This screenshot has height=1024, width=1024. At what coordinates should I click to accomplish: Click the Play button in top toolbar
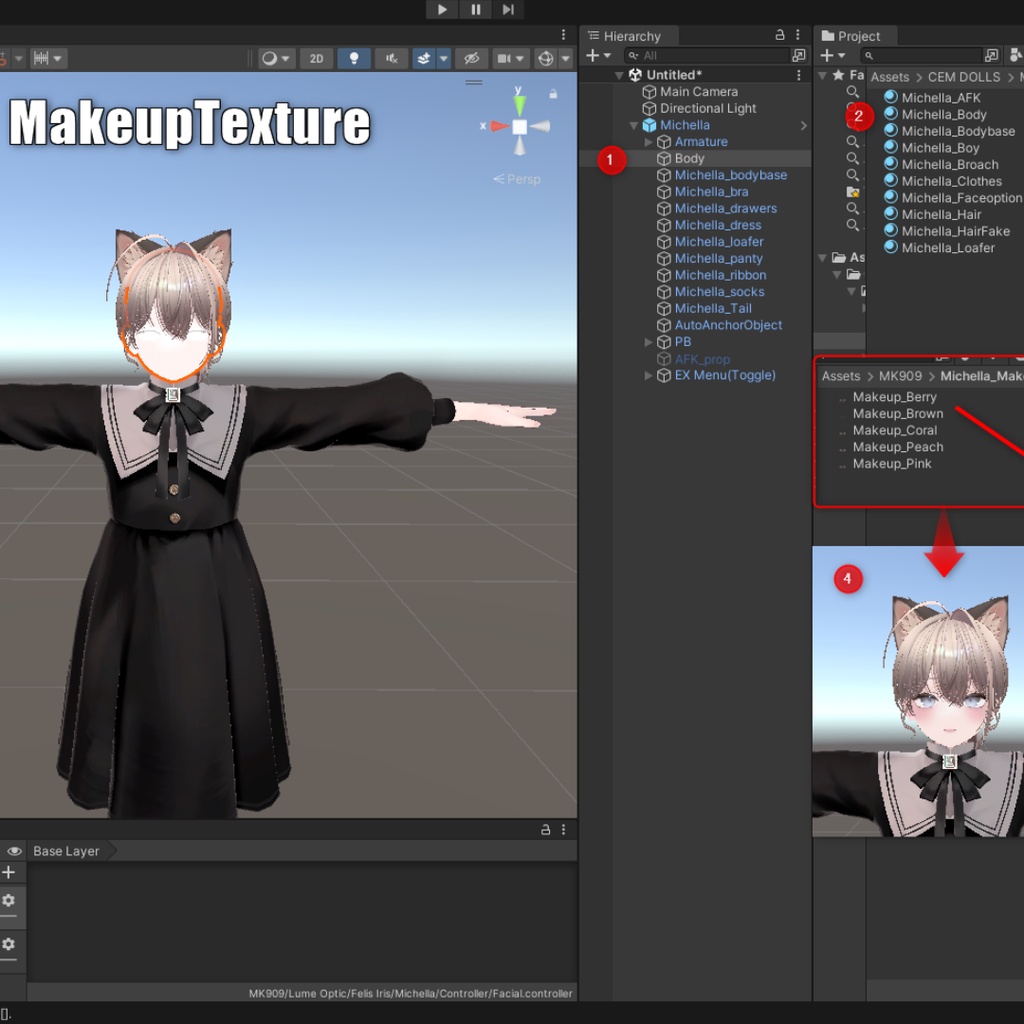442,9
